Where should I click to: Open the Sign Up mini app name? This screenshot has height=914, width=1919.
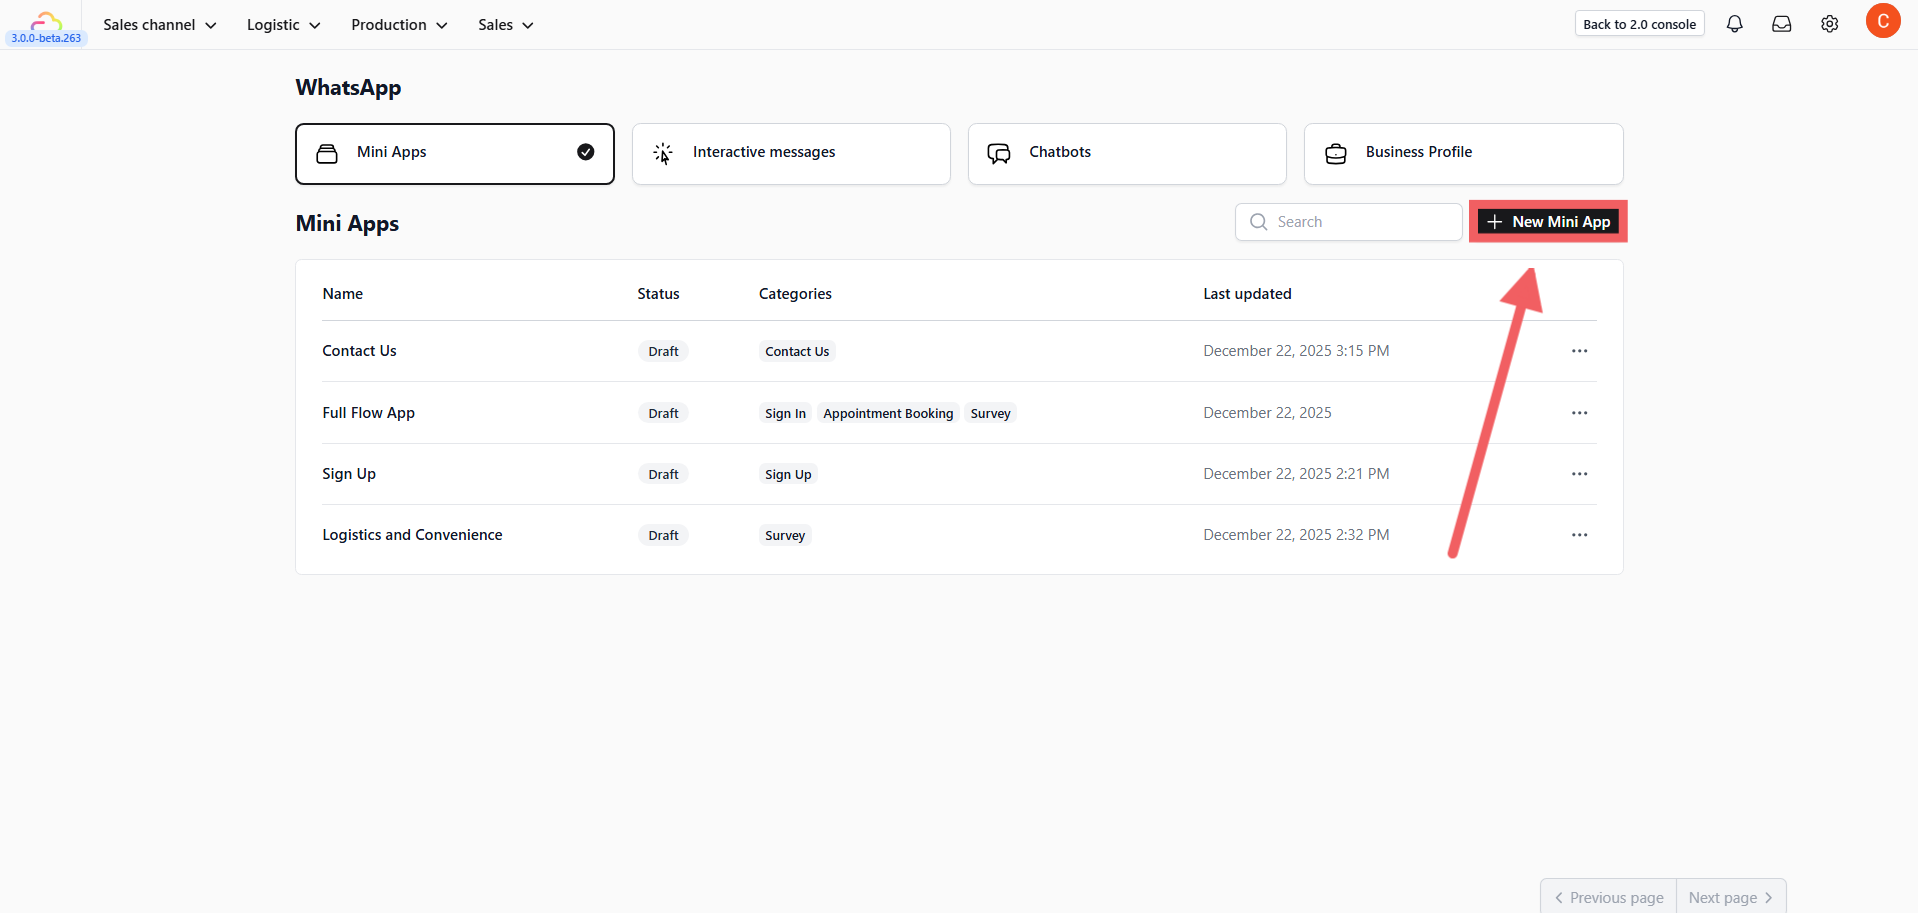[349, 474]
